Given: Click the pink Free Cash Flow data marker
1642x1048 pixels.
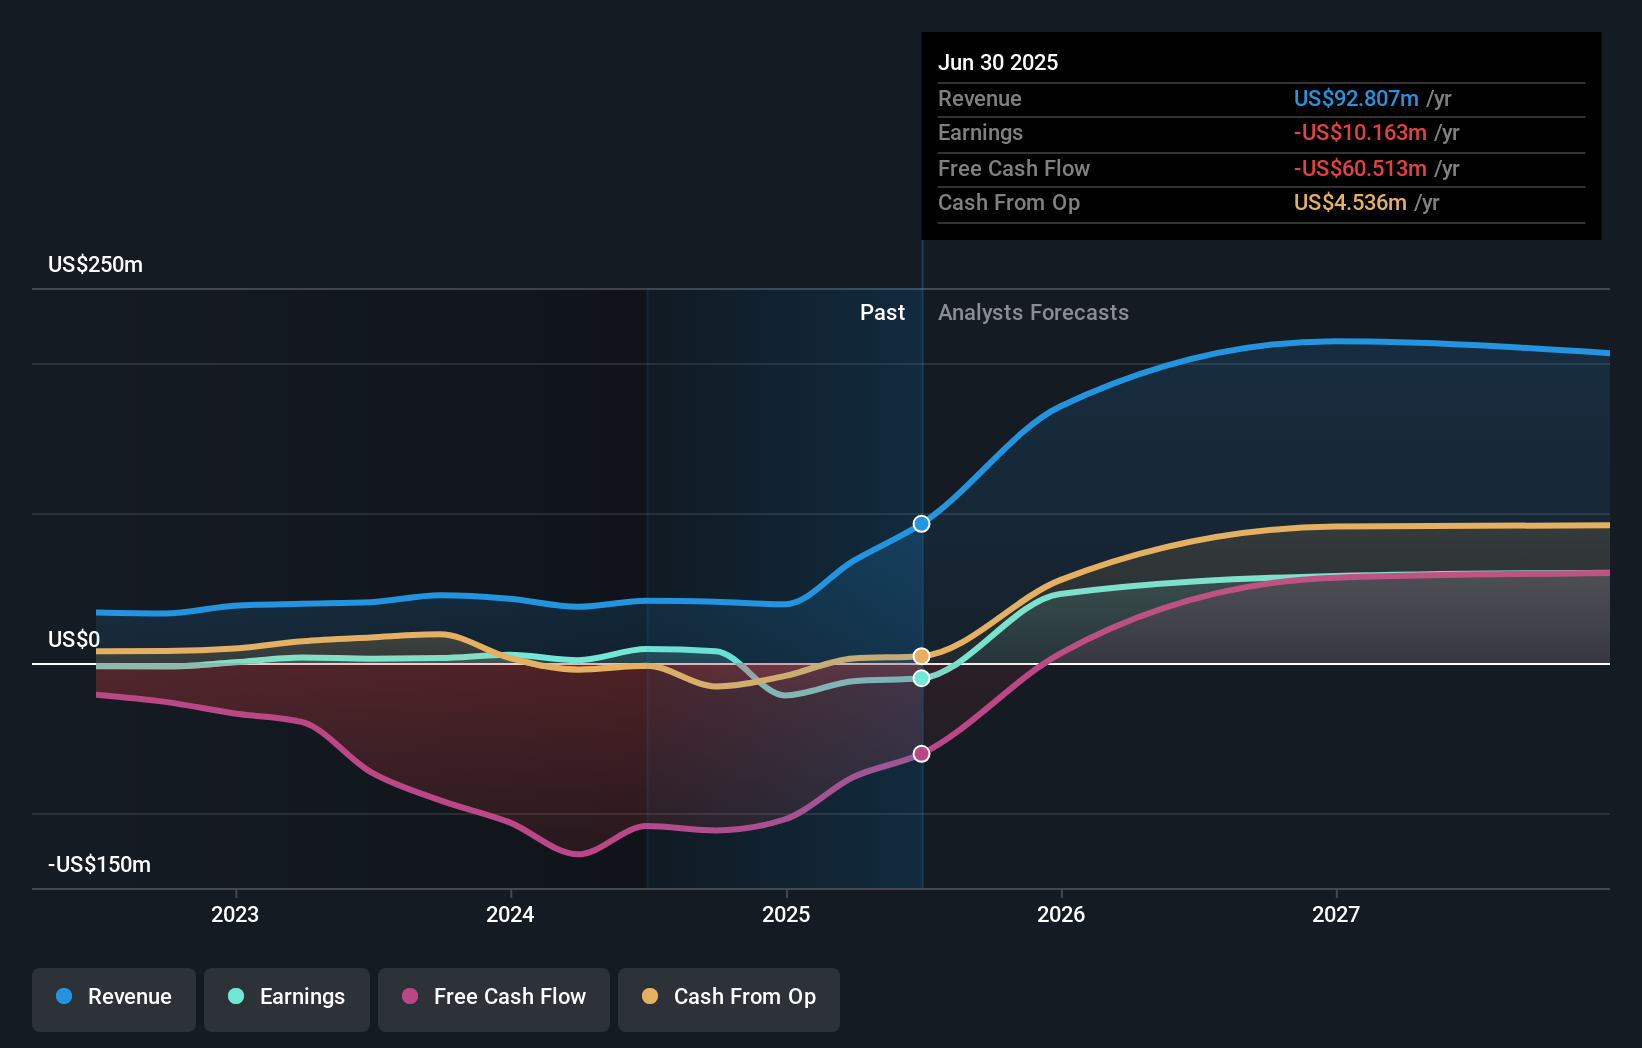Looking at the screenshot, I should 921,753.
